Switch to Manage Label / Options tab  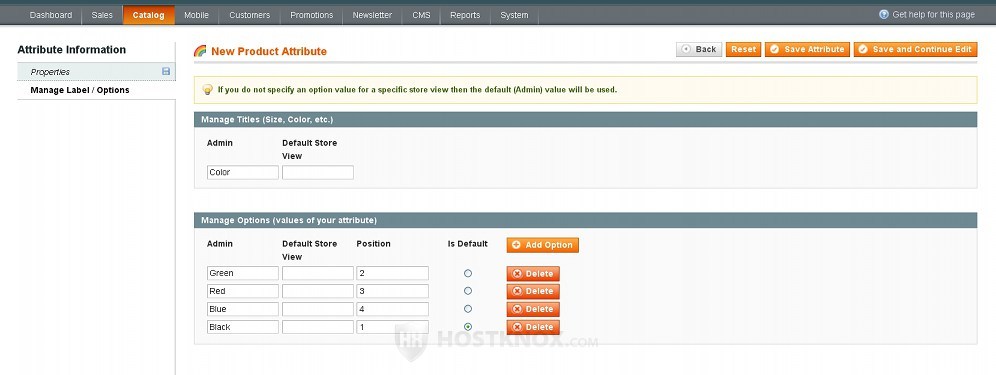point(96,90)
